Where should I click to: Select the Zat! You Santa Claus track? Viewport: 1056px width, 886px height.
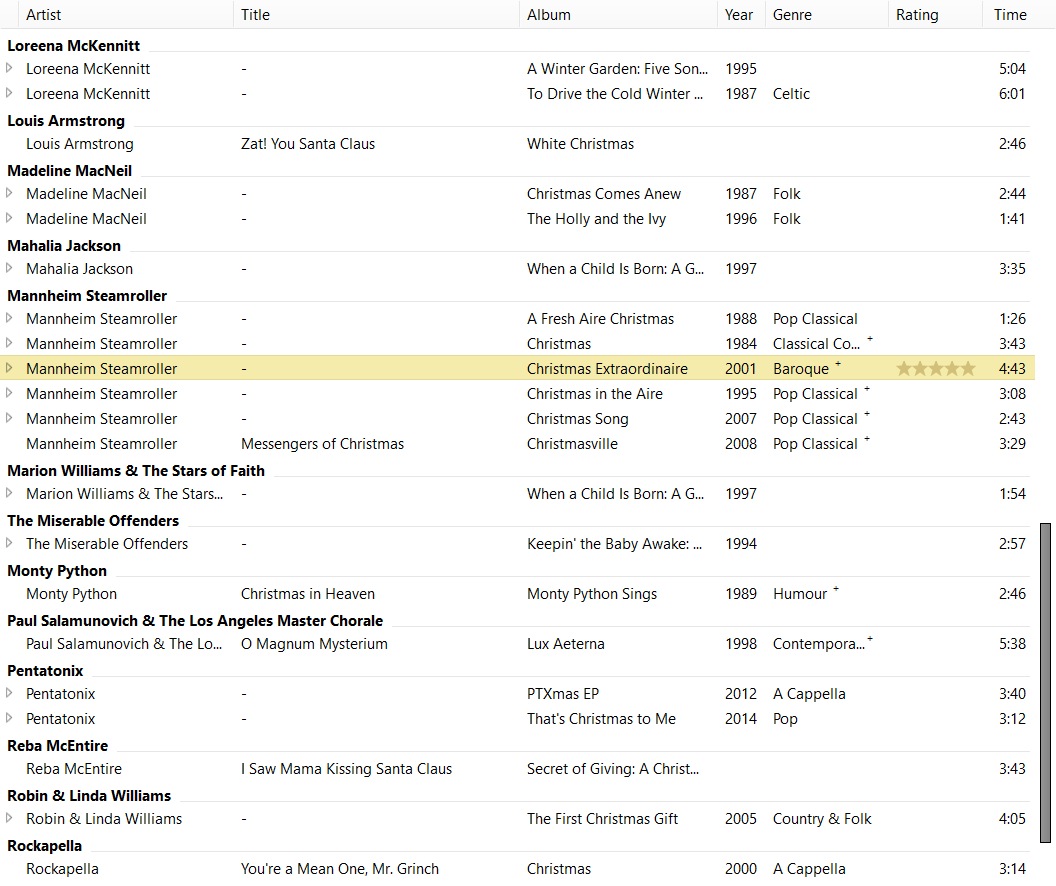click(x=308, y=144)
